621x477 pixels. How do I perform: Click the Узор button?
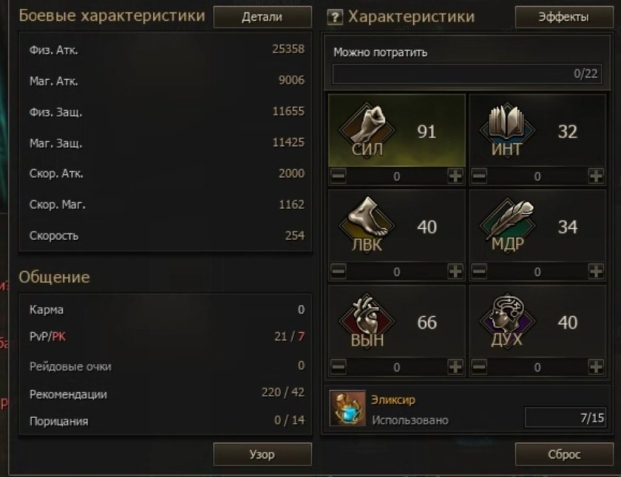(262, 454)
